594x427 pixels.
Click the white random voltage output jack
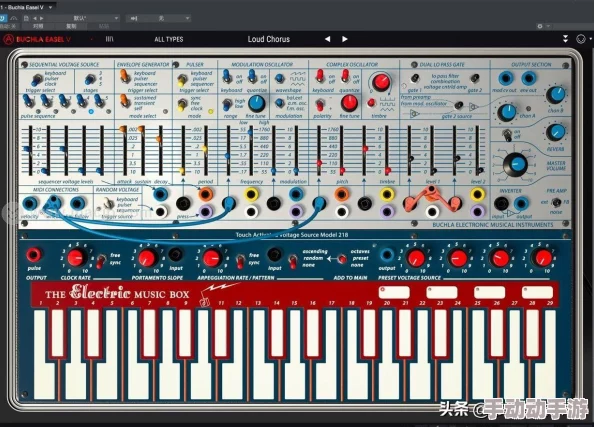161,211
